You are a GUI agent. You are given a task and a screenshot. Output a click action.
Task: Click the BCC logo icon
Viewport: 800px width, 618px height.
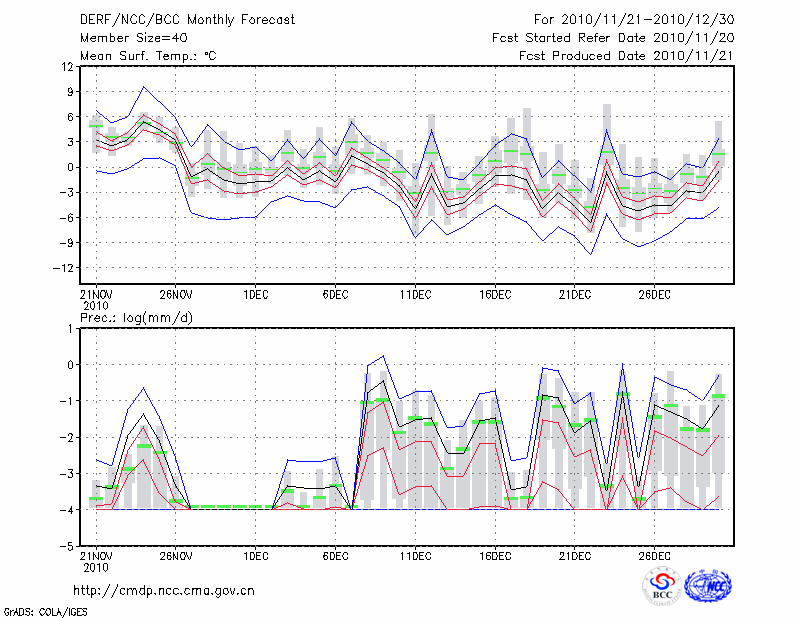[662, 586]
